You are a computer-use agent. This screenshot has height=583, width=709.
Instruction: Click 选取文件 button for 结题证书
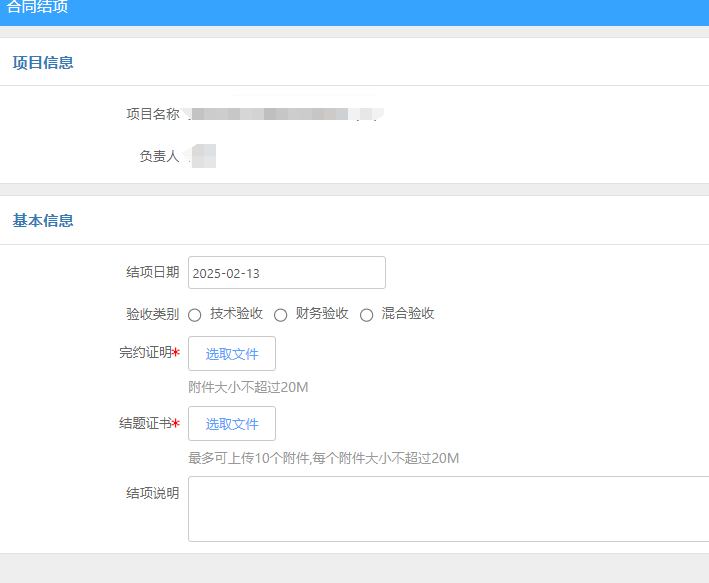tap(232, 424)
